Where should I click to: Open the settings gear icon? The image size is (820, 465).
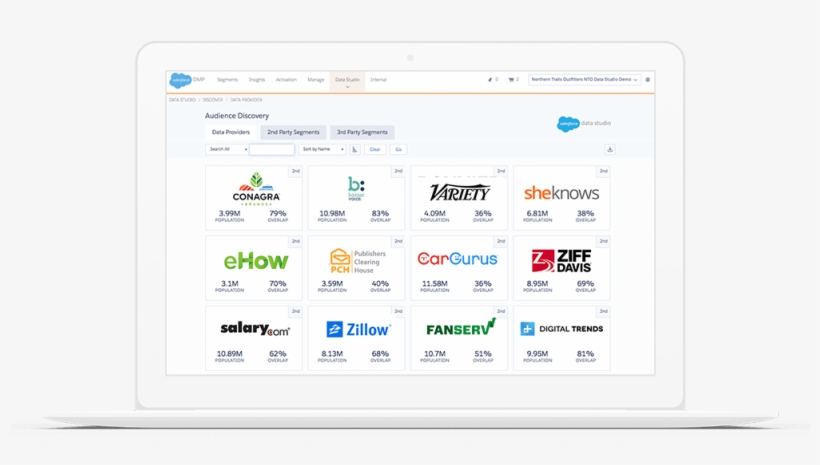pyautogui.click(x=648, y=80)
